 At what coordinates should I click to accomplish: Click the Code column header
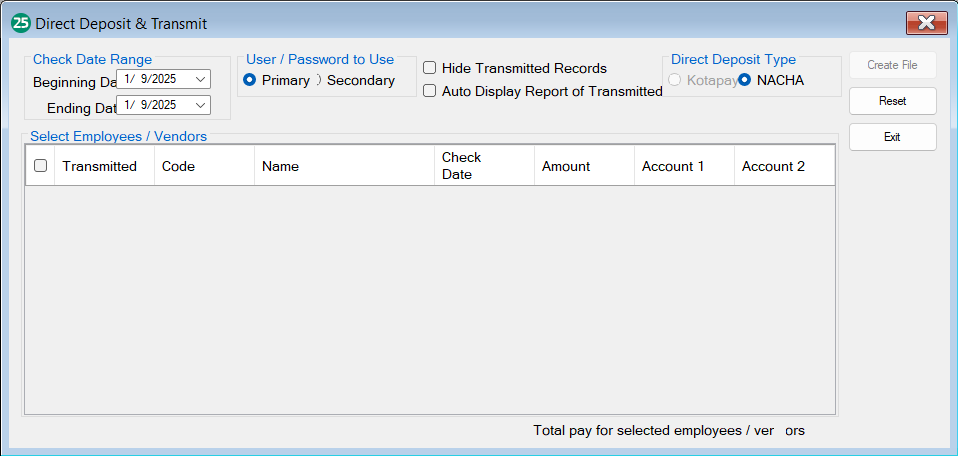(178, 166)
